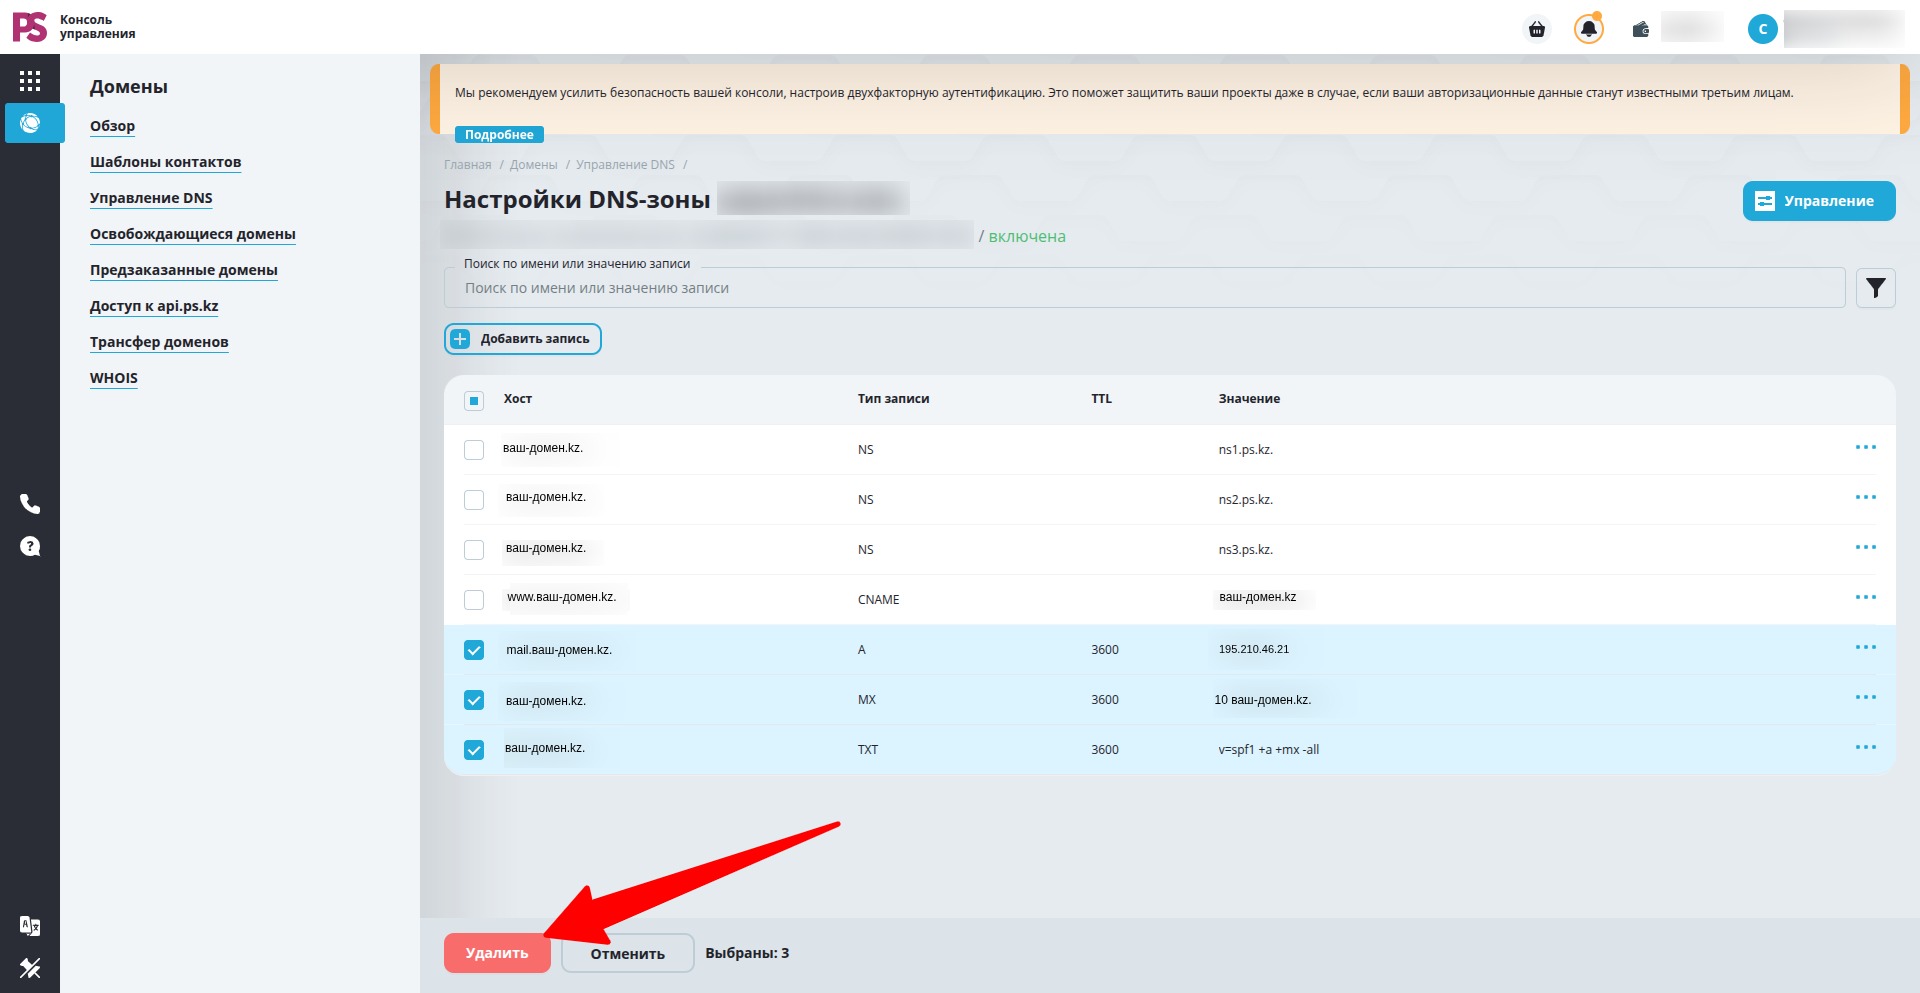Image resolution: width=1920 pixels, height=993 pixels.
Task: Click the red Удалить button
Action: 497,953
